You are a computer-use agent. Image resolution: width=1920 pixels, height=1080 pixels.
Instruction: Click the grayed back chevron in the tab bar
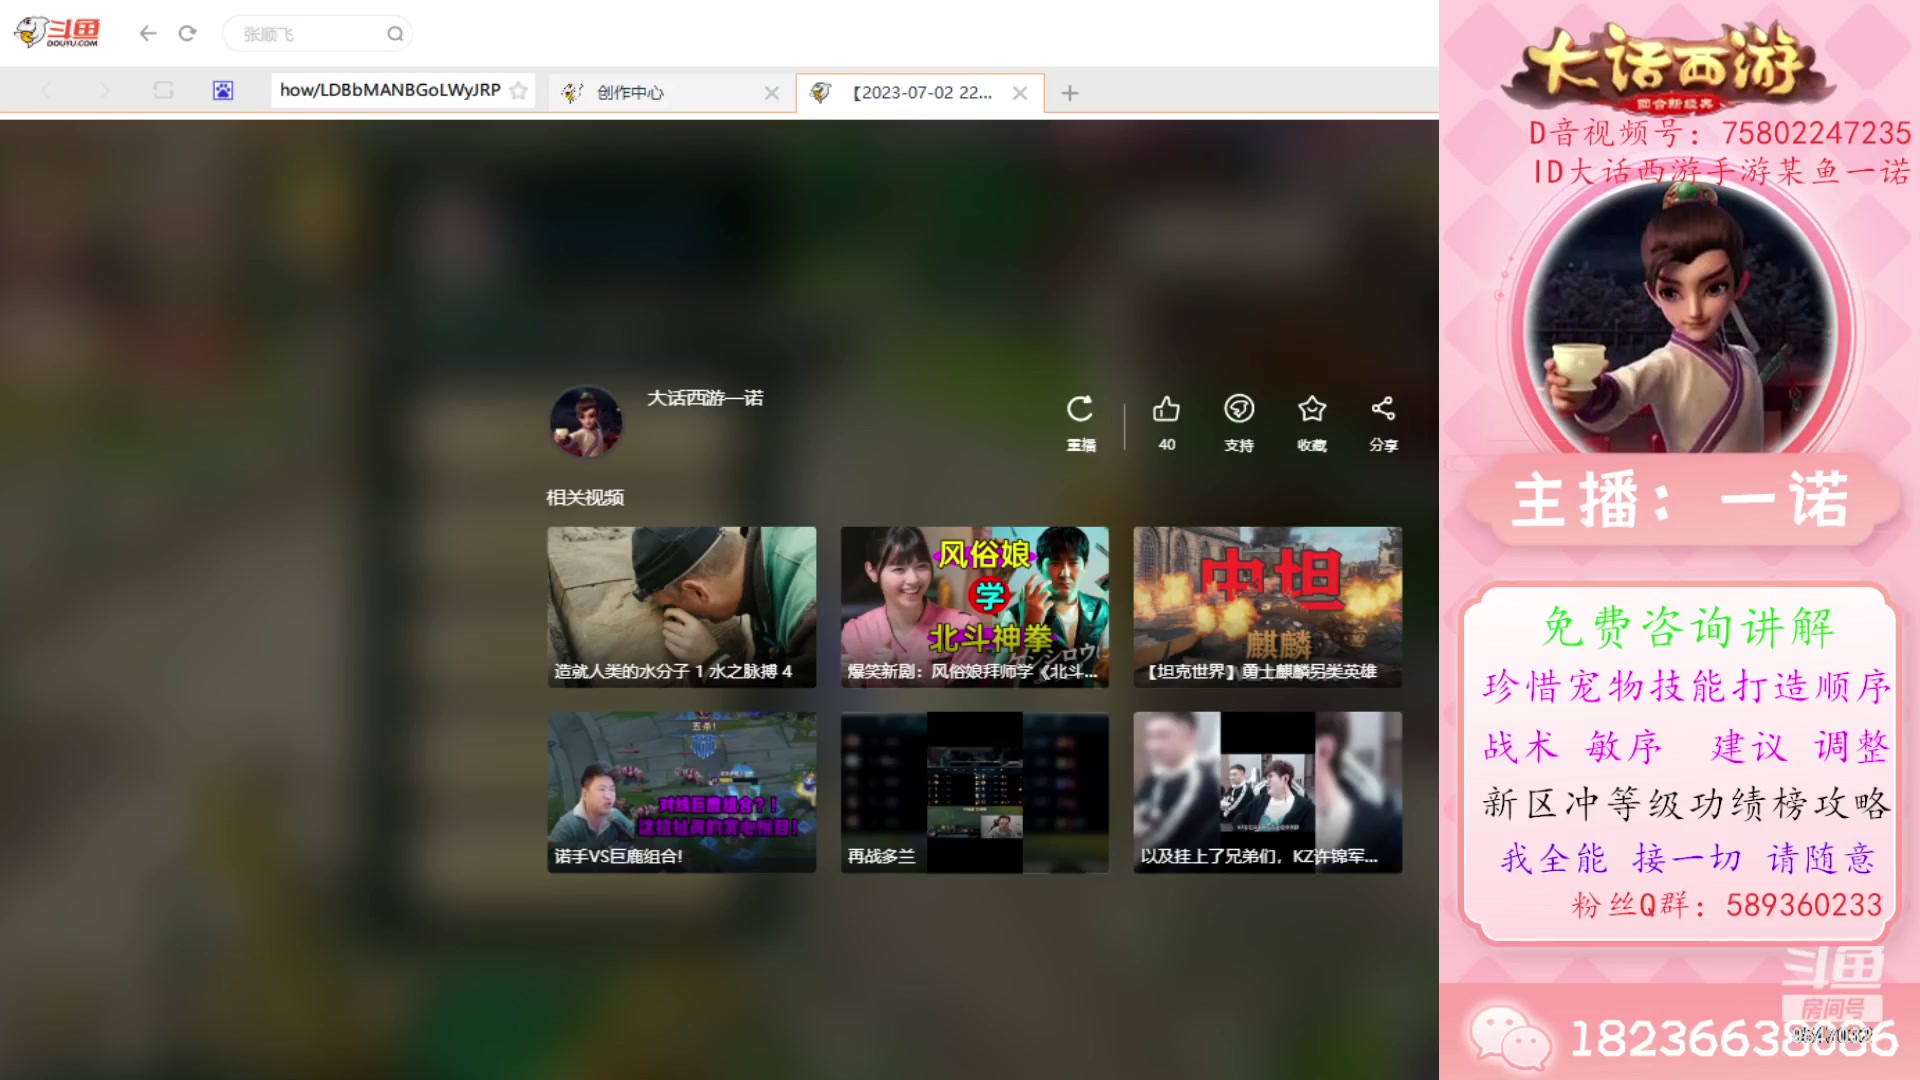[46, 91]
